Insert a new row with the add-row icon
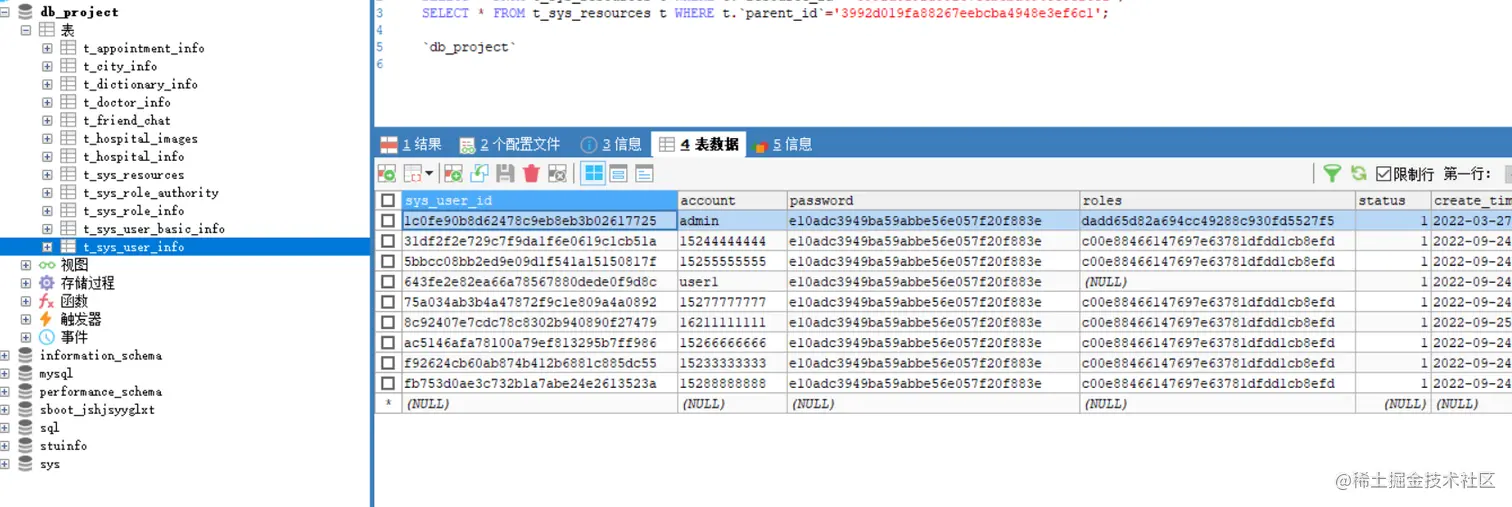 453,173
